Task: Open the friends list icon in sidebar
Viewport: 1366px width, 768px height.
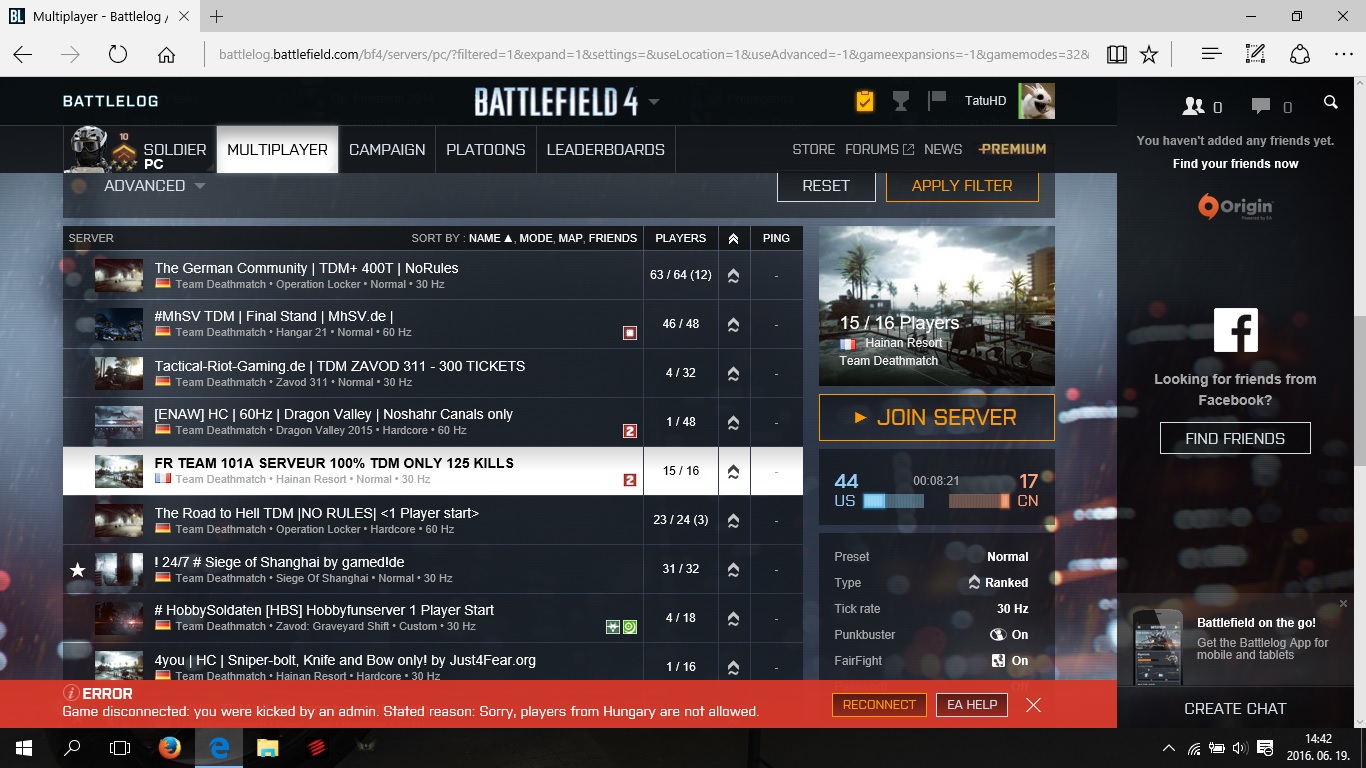Action: (x=1193, y=106)
